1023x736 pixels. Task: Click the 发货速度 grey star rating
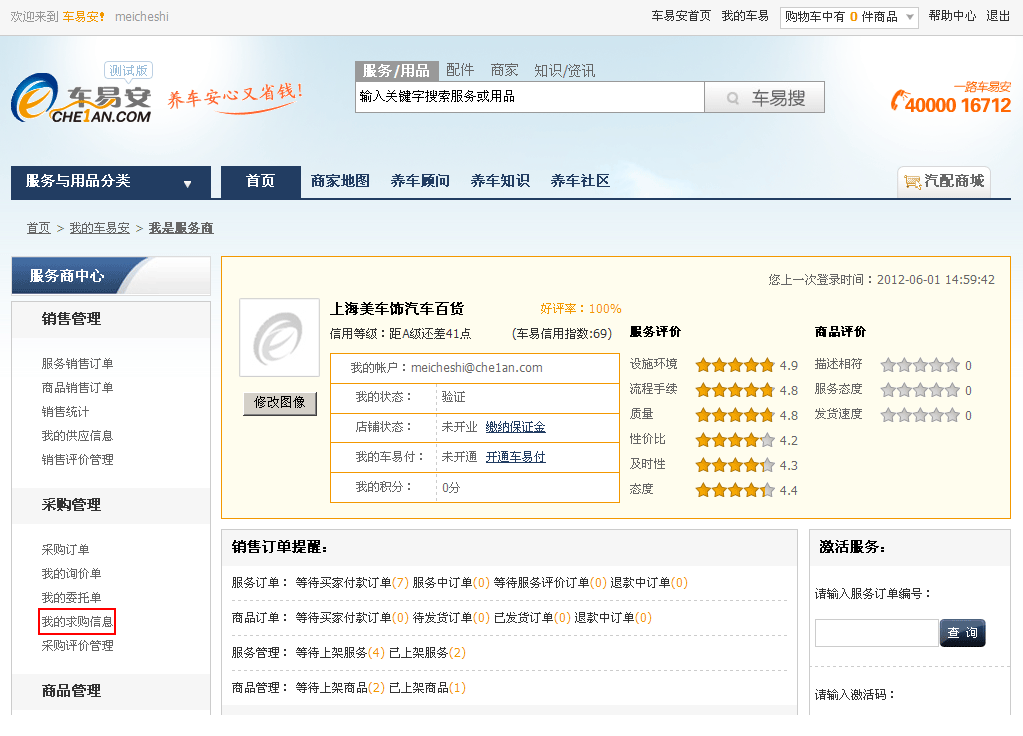(920, 415)
